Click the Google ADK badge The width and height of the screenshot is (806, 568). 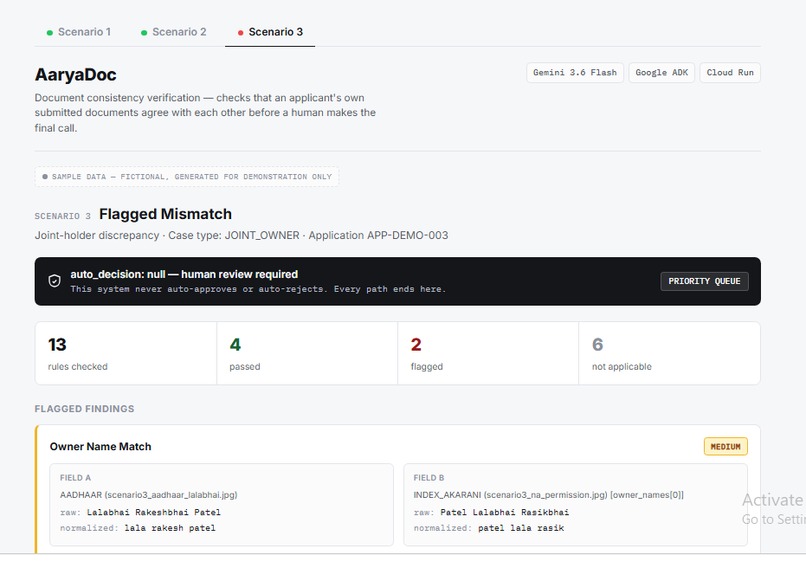662,72
